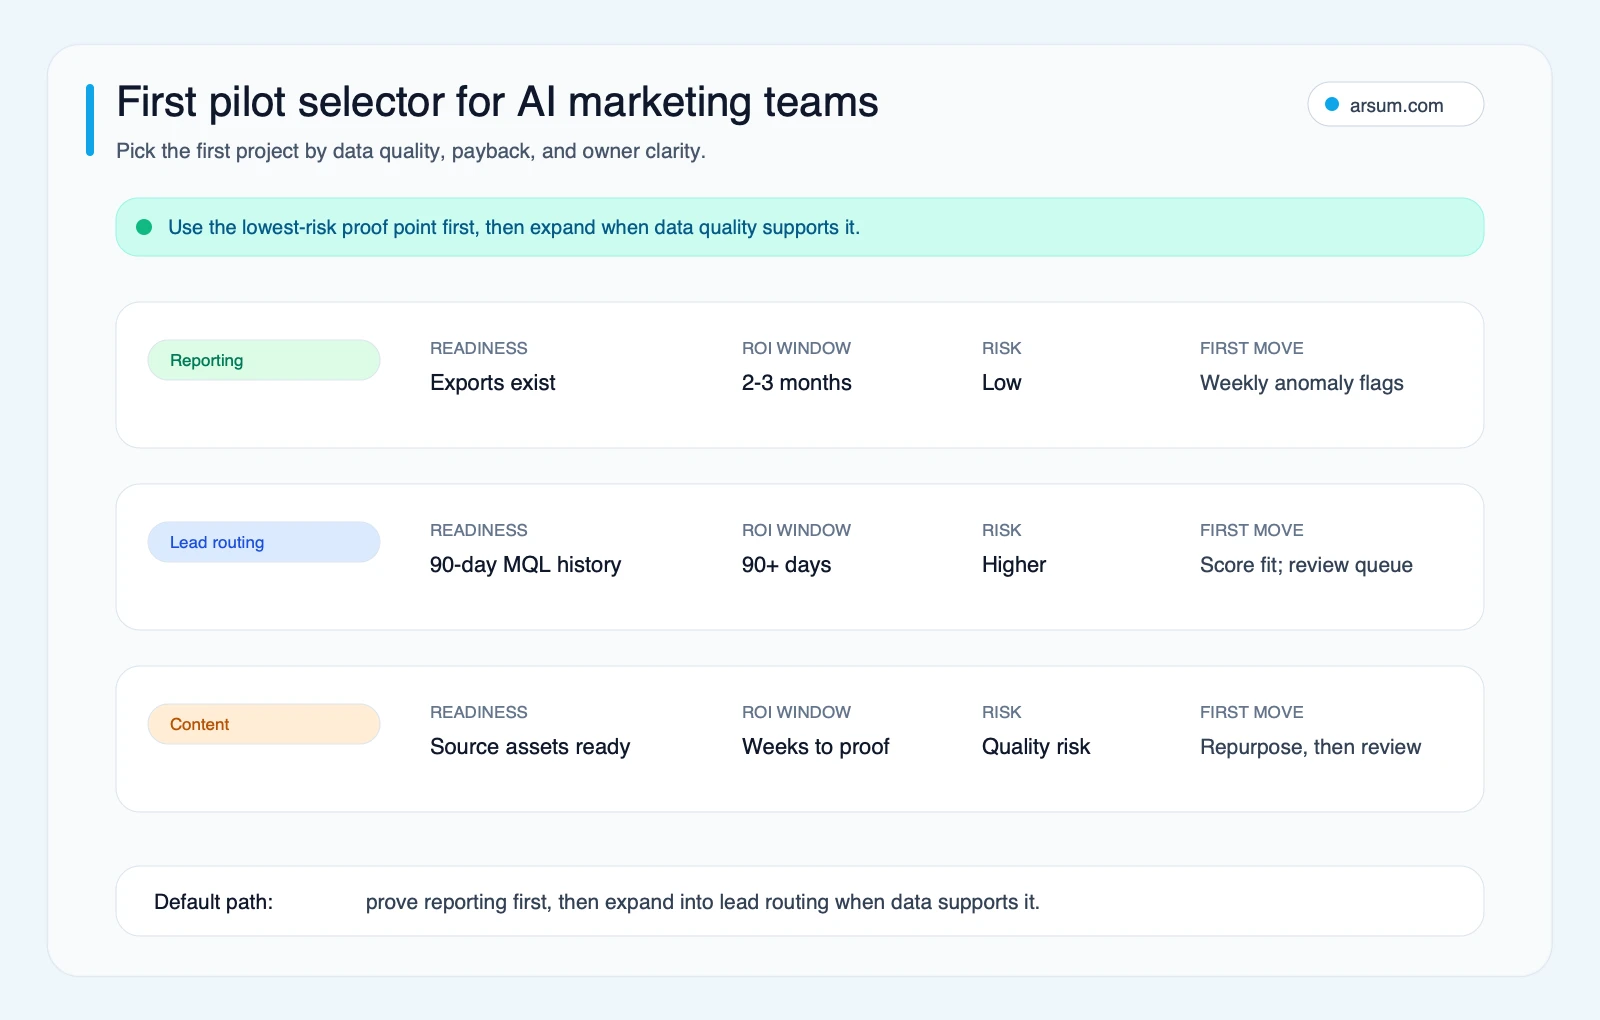The image size is (1600, 1020).
Task: Click READINESS label in the Lead routing row
Action: pyautogui.click(x=479, y=530)
